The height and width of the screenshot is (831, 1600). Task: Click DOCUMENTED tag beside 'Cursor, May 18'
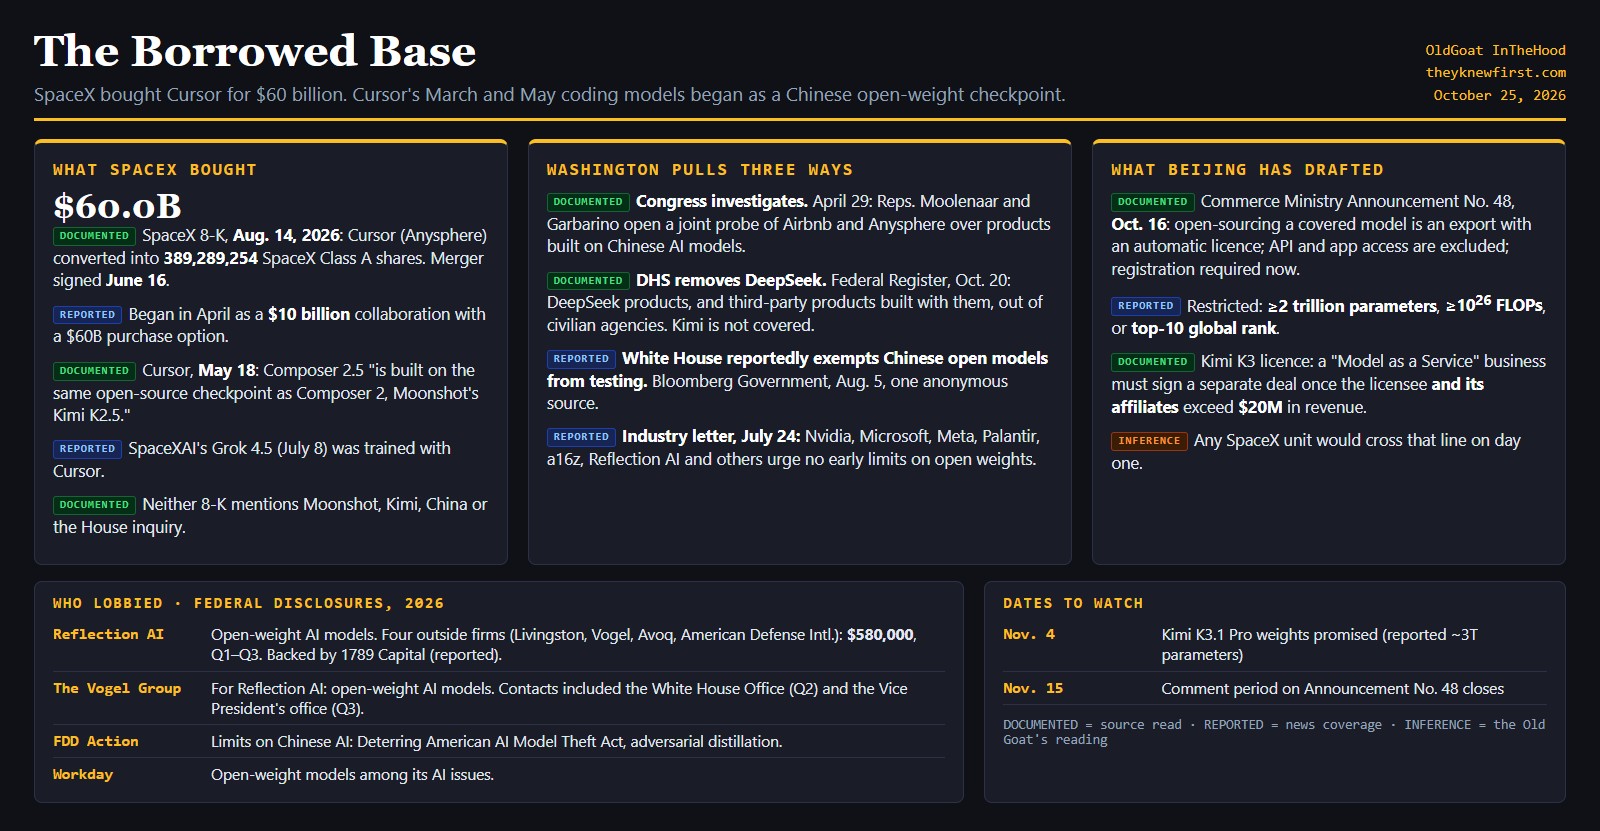[94, 371]
